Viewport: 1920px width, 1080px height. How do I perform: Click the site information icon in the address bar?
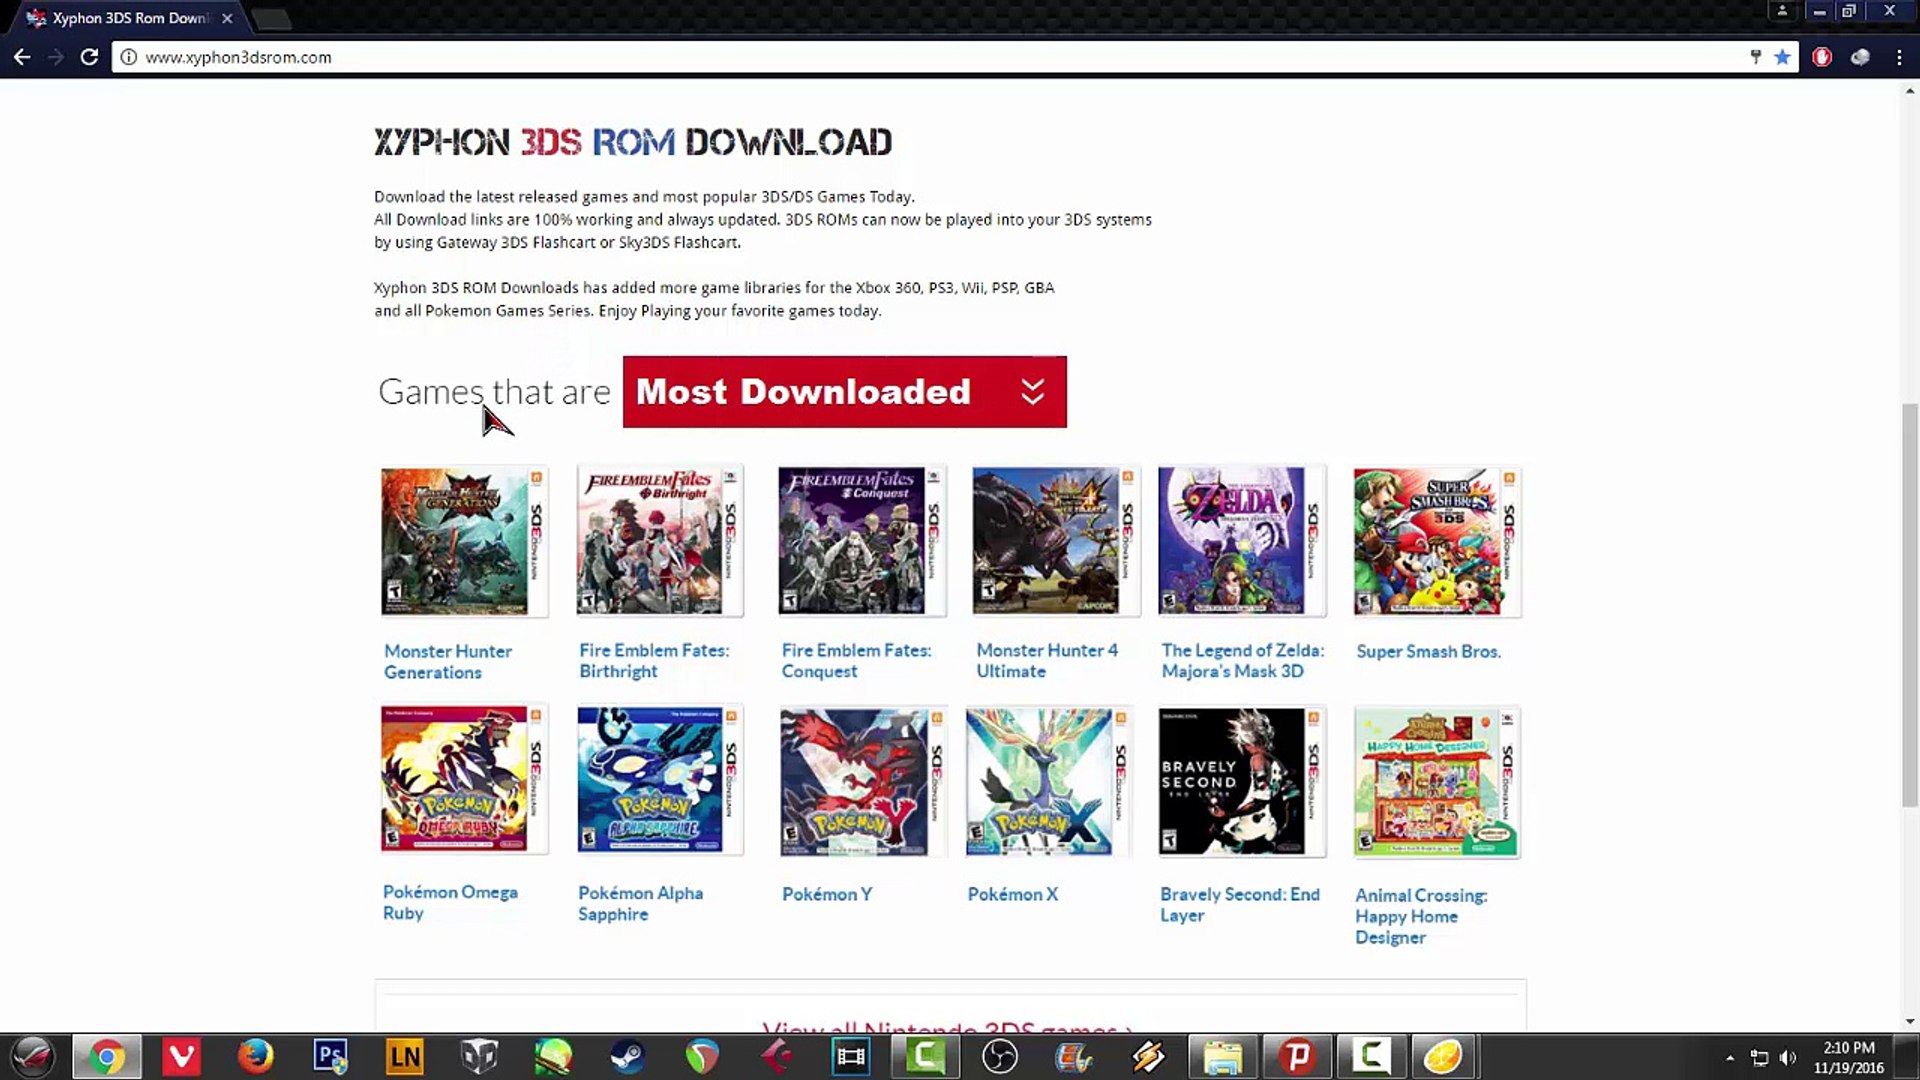pos(128,57)
